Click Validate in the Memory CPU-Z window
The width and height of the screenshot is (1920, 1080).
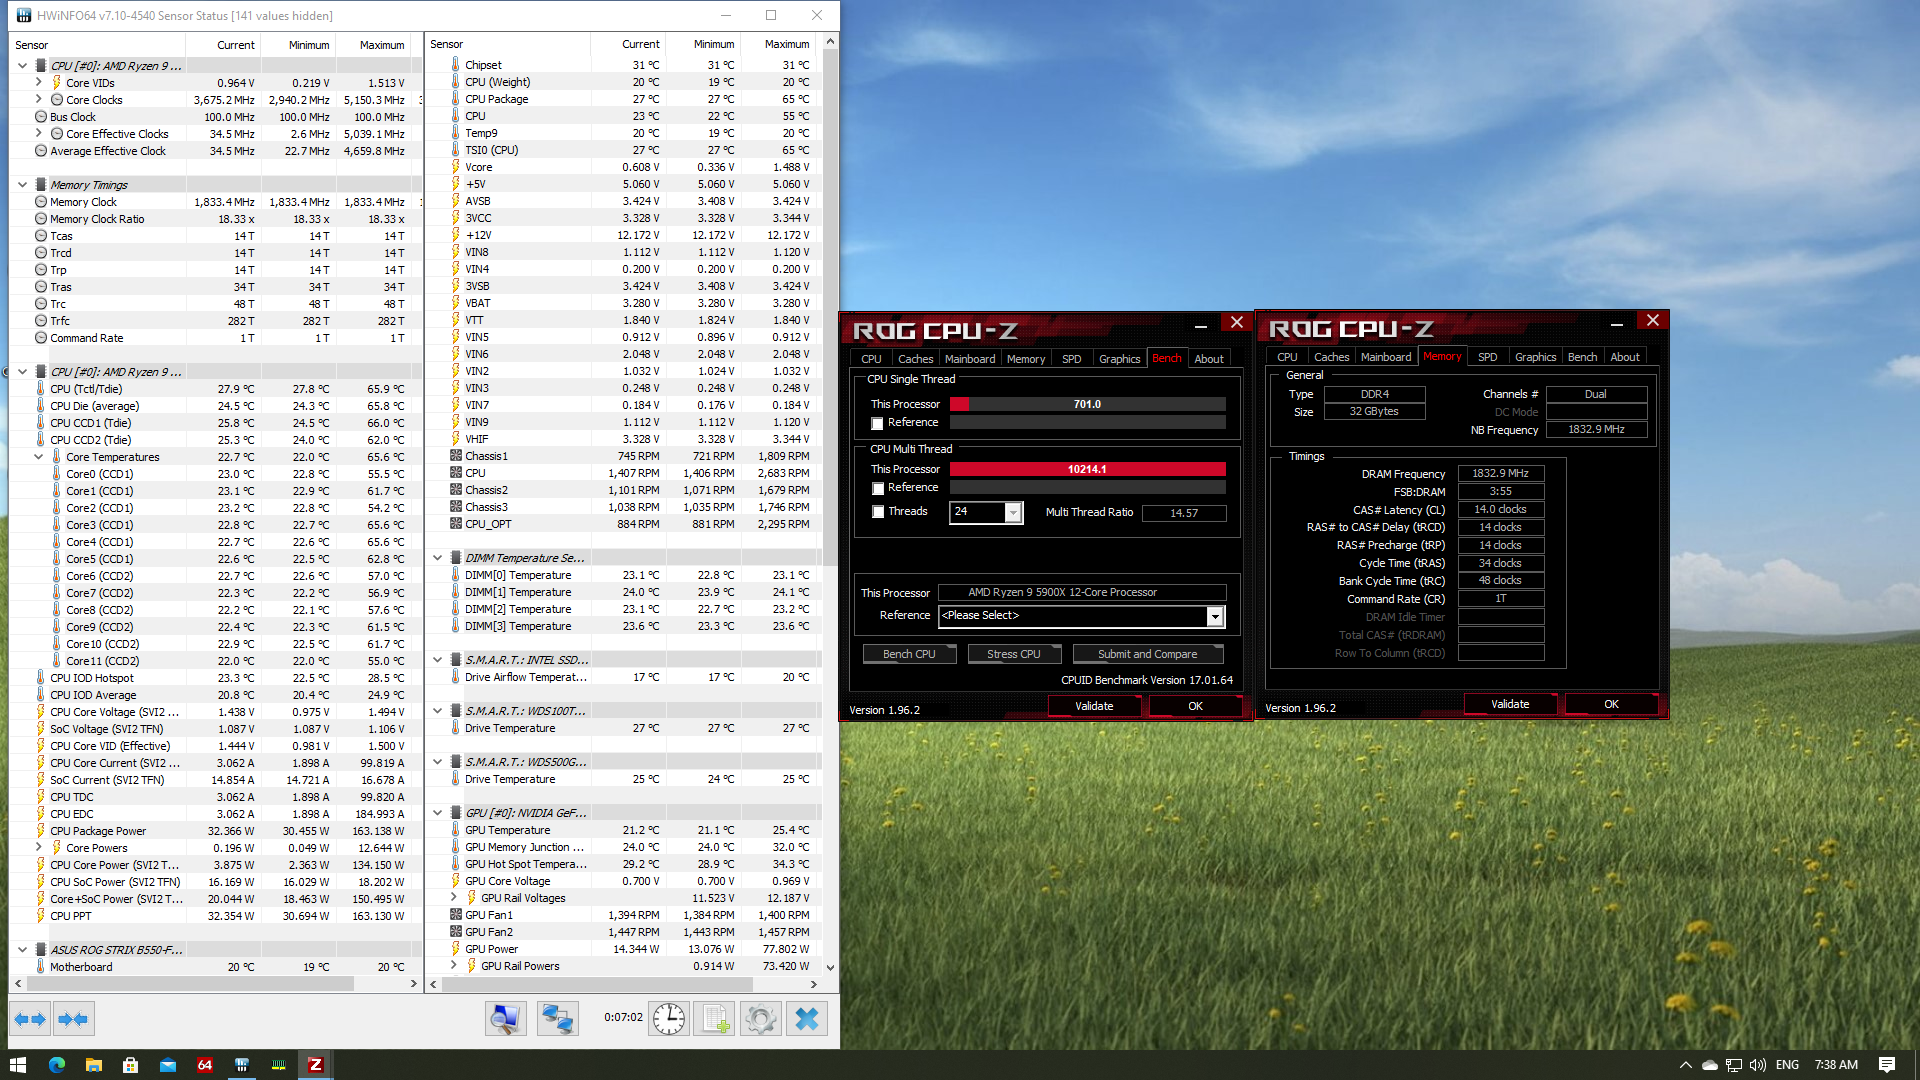pyautogui.click(x=1510, y=704)
